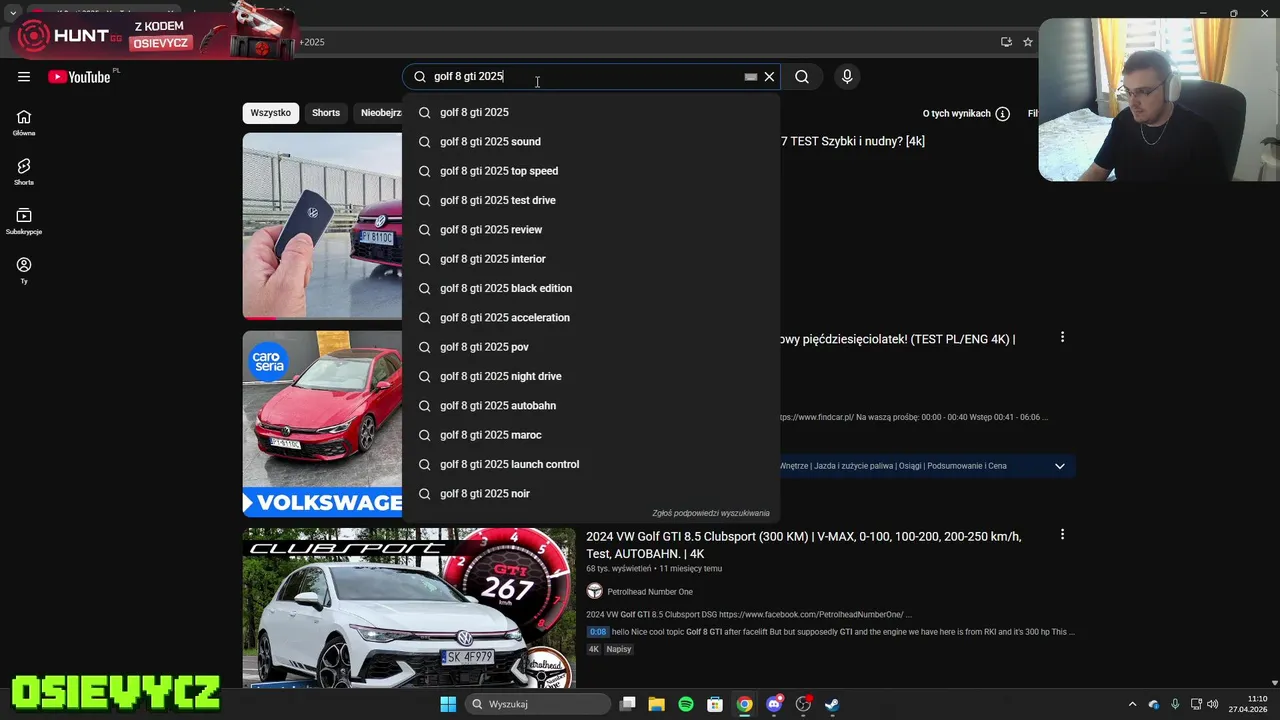This screenshot has height=720, width=1280.
Task: Open the Windows Start menu
Action: tap(448, 704)
